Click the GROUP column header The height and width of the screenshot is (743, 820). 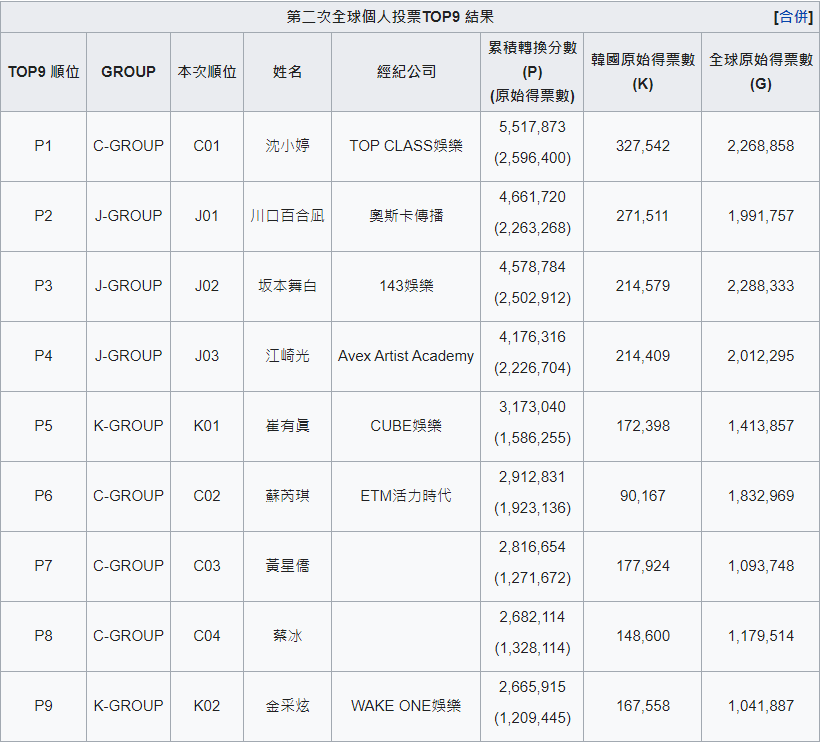pos(128,72)
